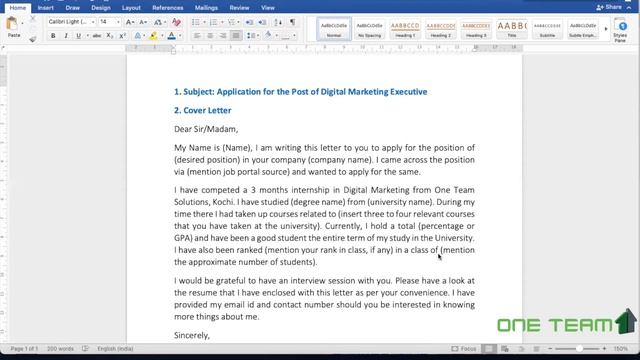Toggle bold formatting
The height and width of the screenshot is (360, 640).
click(x=53, y=36)
